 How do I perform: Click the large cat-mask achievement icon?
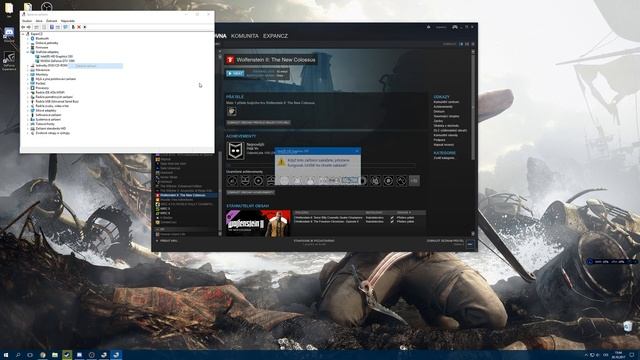pos(236,151)
